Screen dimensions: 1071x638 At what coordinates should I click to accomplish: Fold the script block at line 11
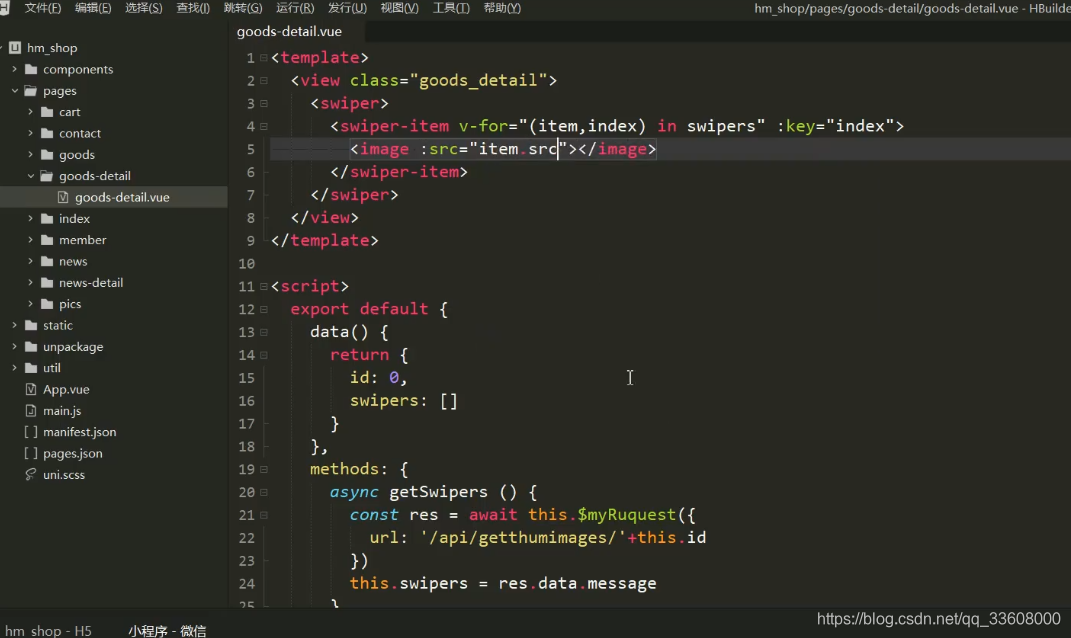pyautogui.click(x=264, y=286)
